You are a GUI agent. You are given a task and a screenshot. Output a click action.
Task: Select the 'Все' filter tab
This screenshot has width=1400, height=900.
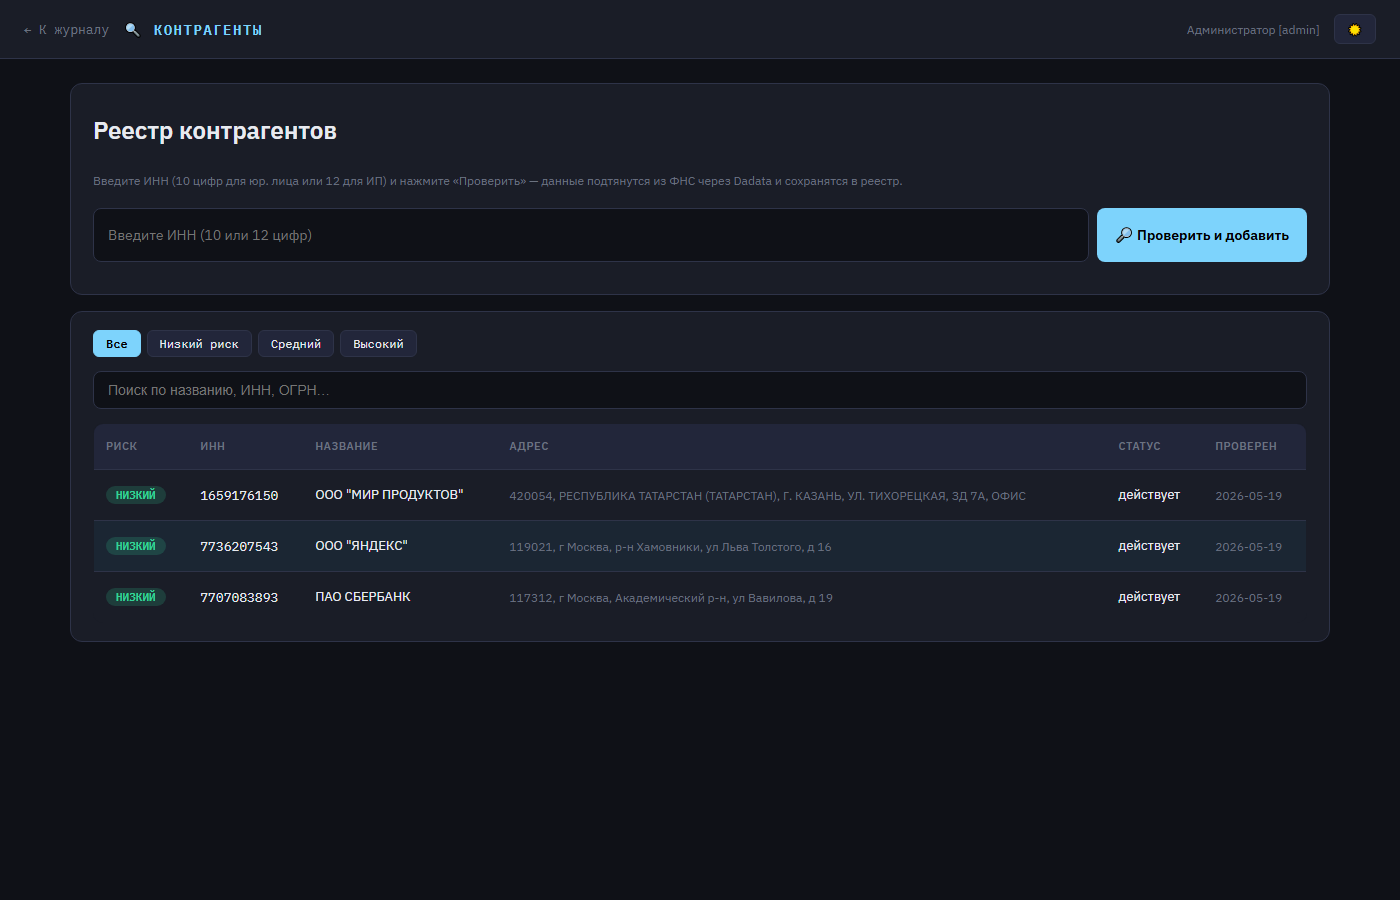(x=117, y=344)
